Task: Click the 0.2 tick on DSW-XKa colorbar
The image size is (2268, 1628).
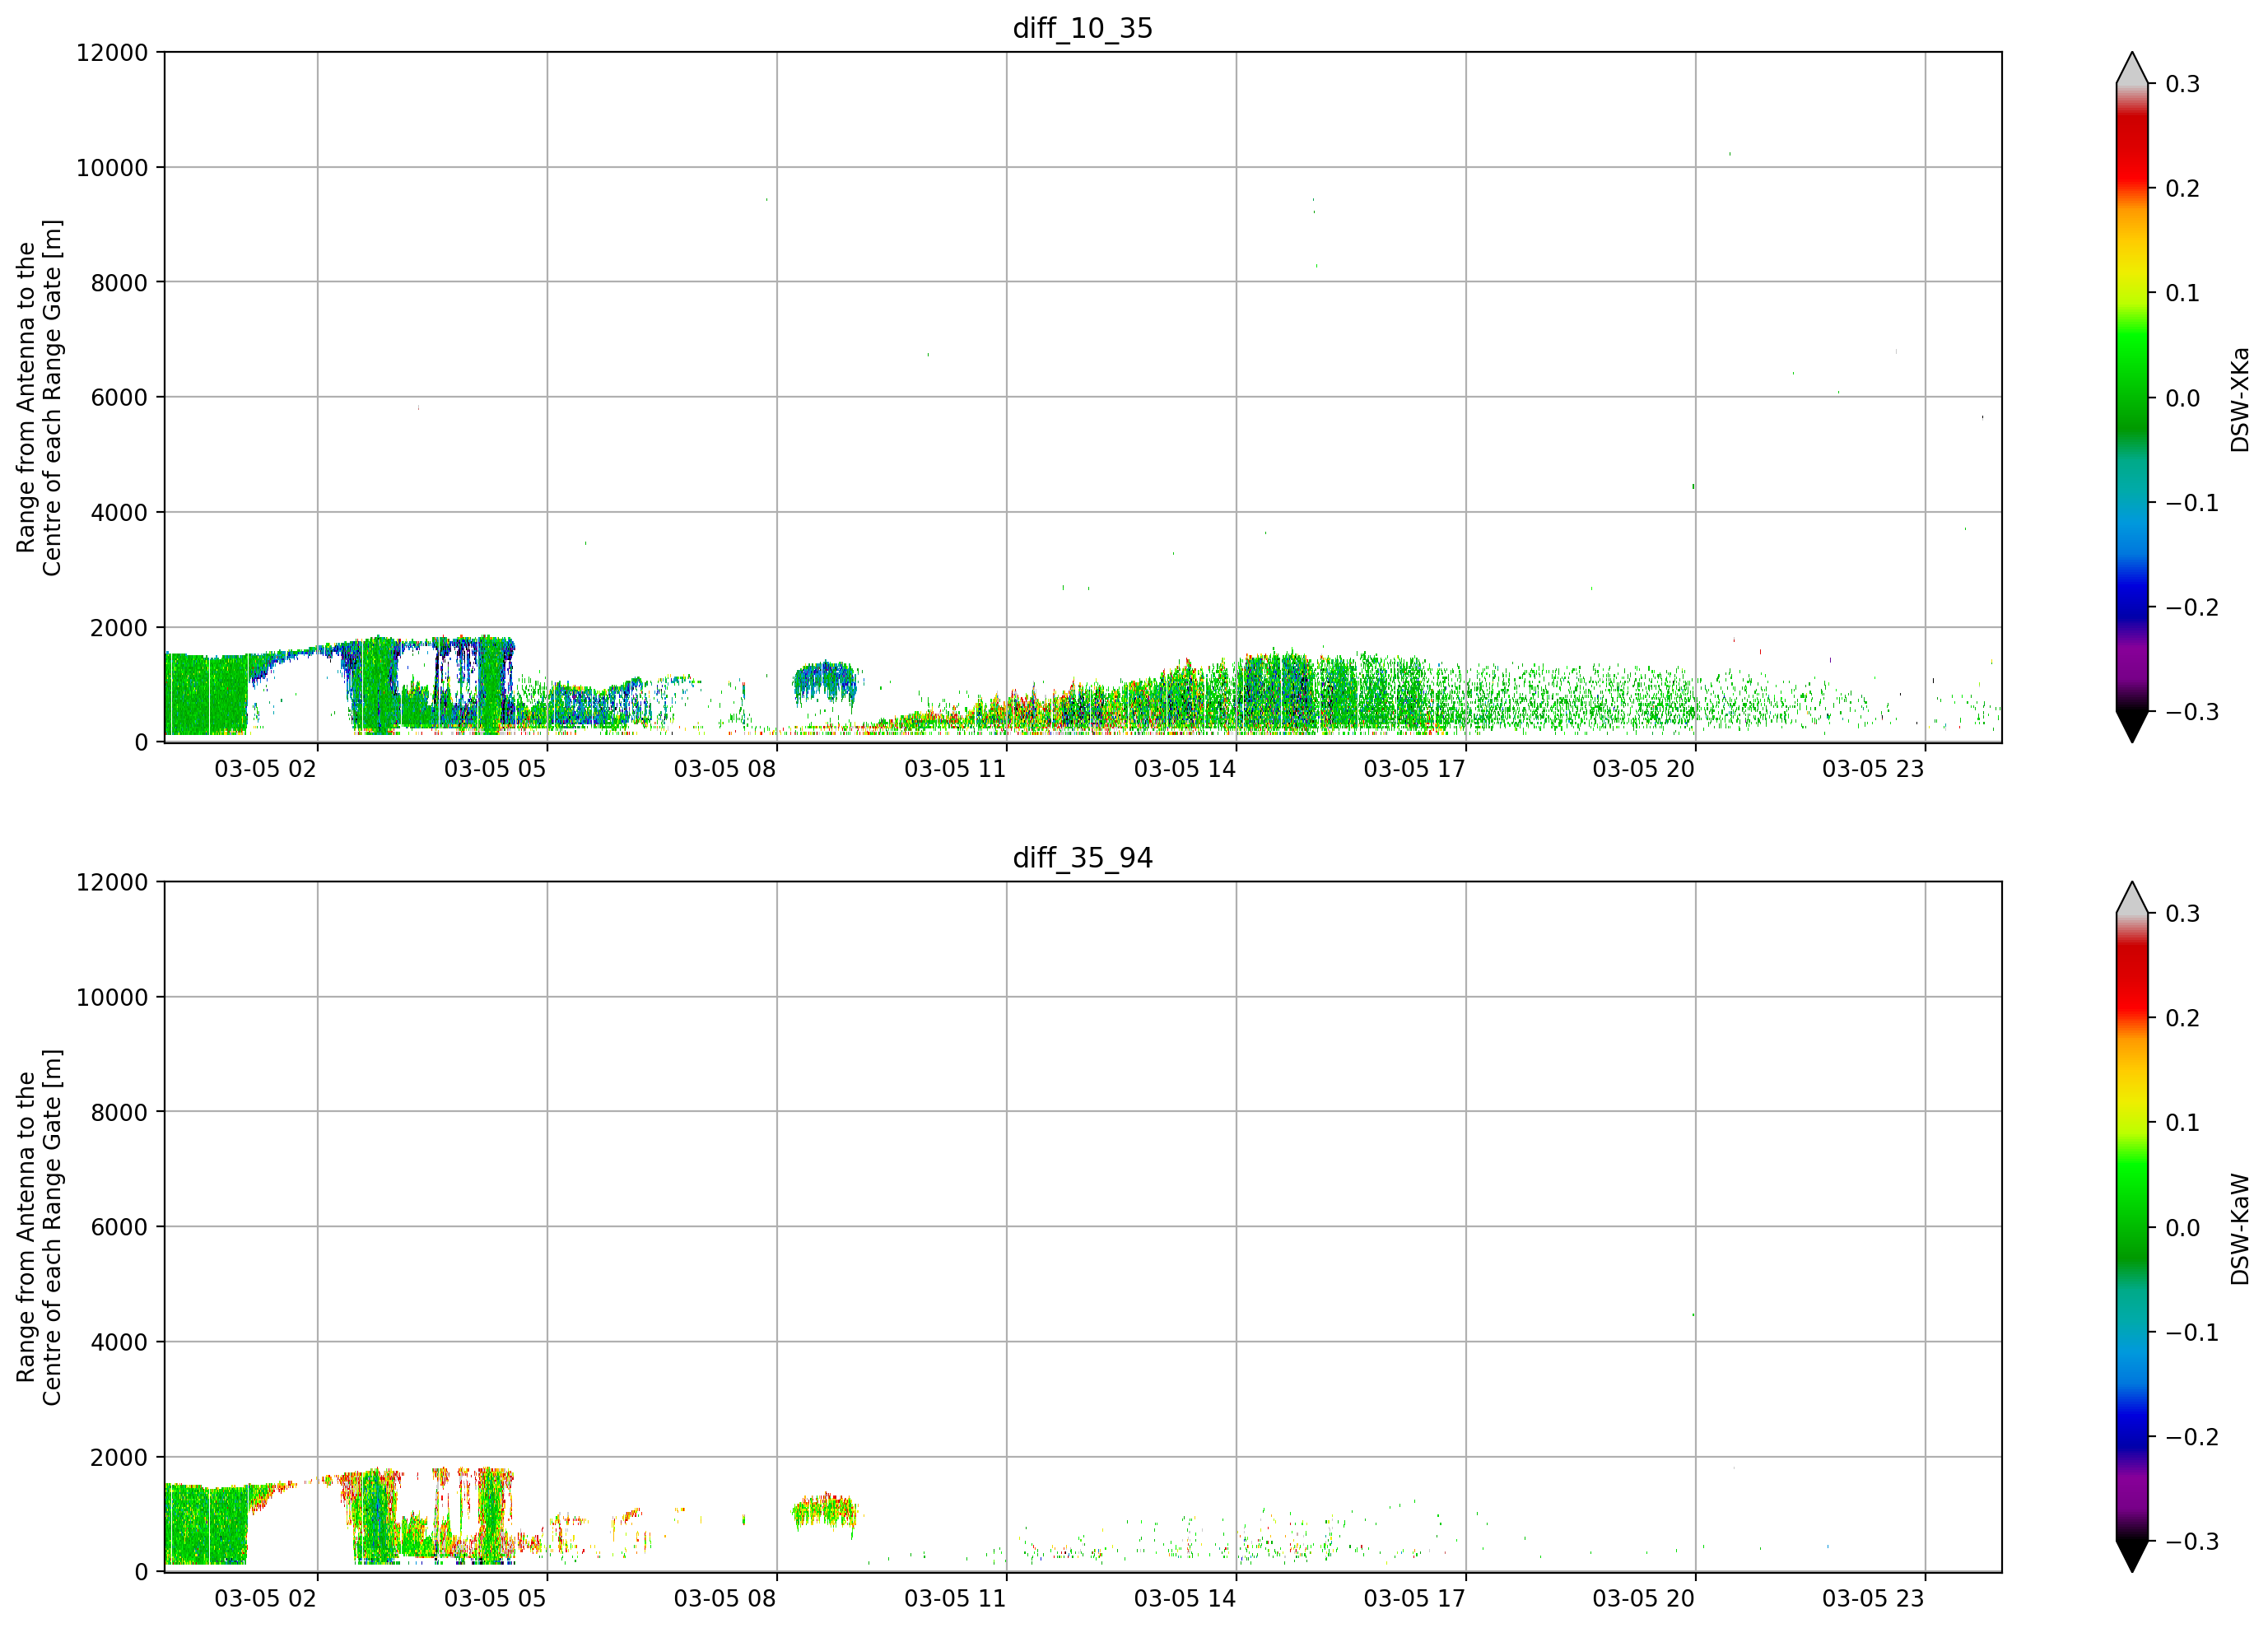Action: 2182,189
